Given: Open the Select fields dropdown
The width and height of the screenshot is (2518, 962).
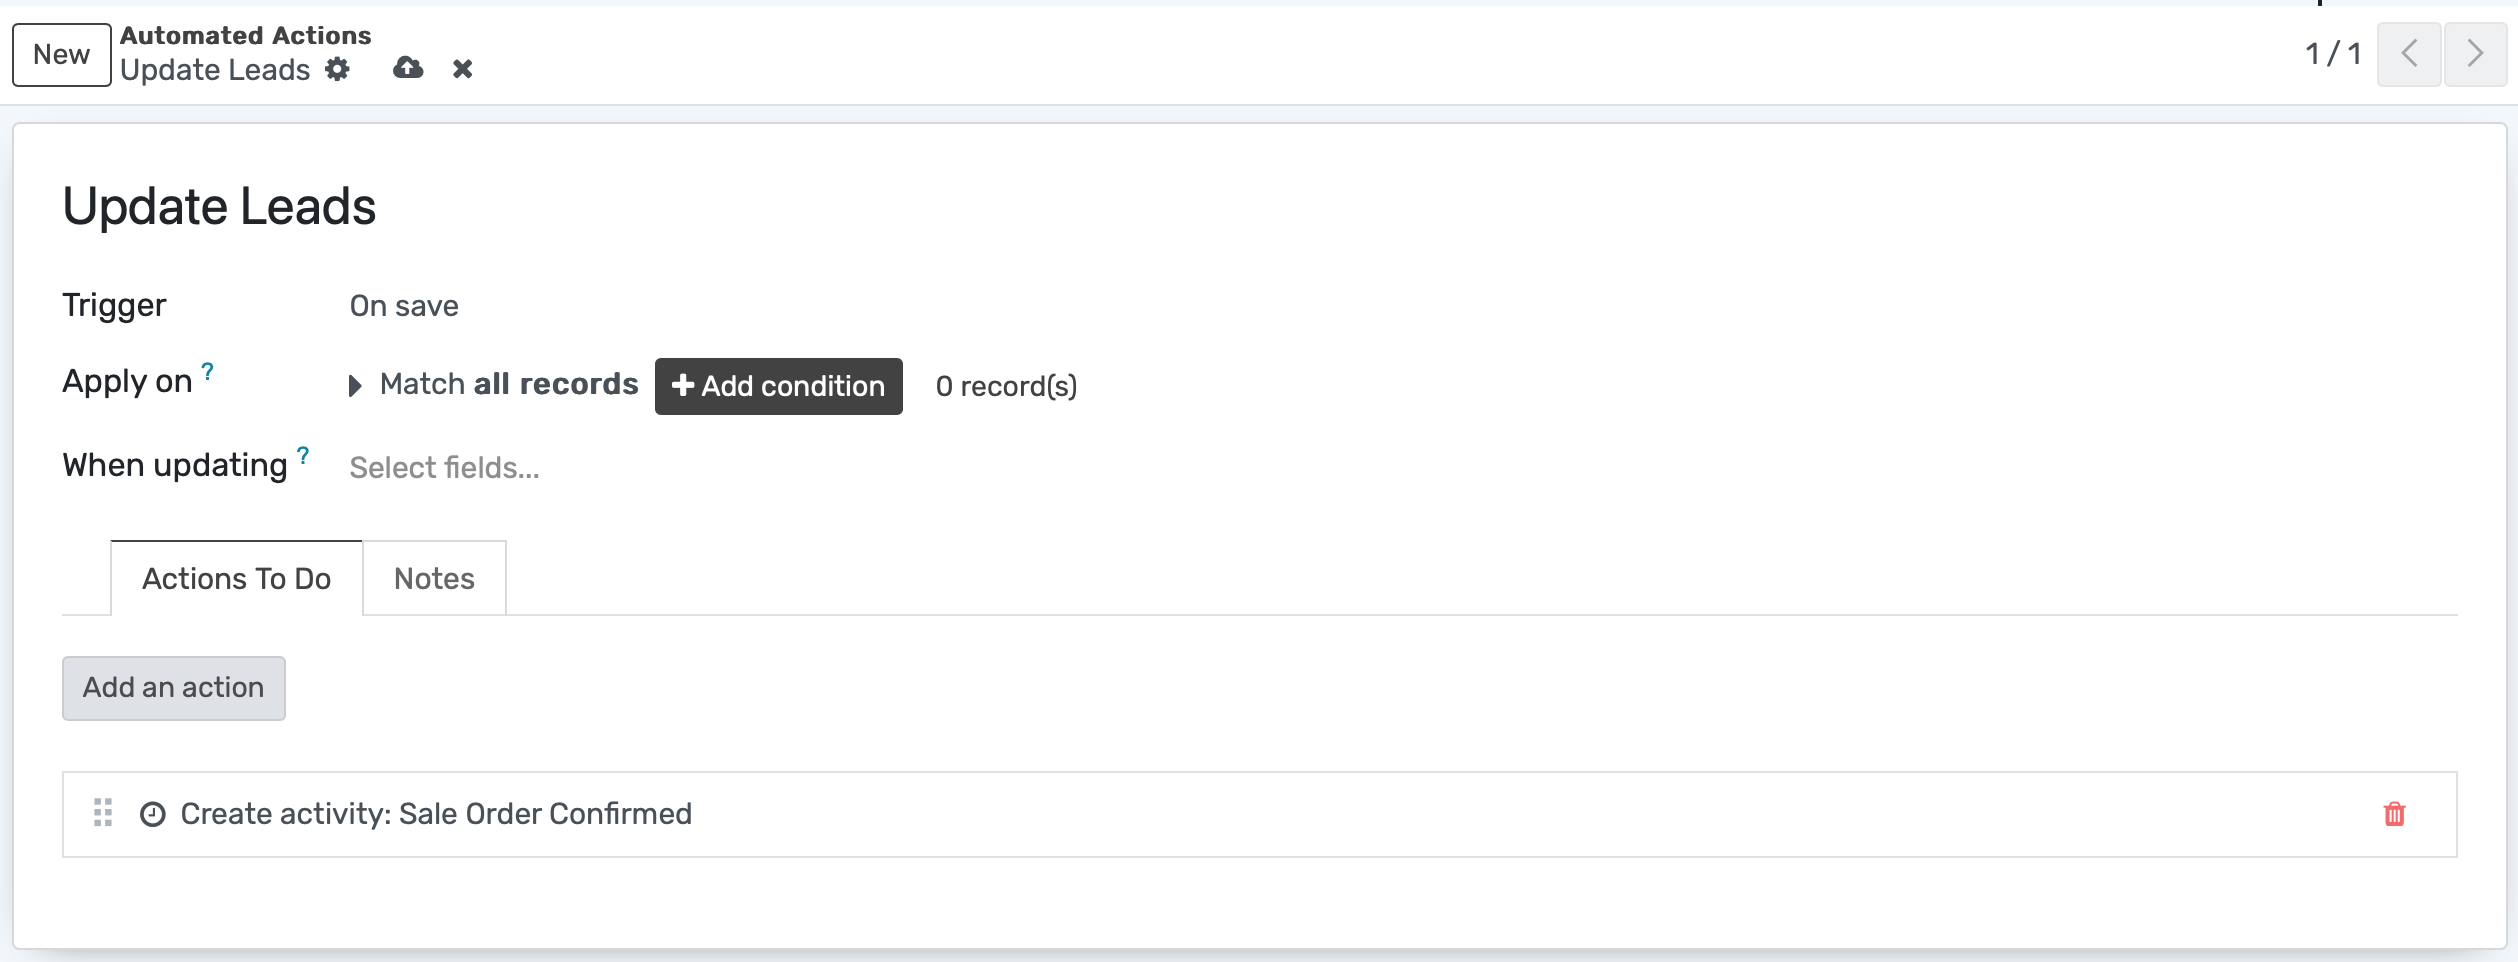Looking at the screenshot, I should click(444, 468).
